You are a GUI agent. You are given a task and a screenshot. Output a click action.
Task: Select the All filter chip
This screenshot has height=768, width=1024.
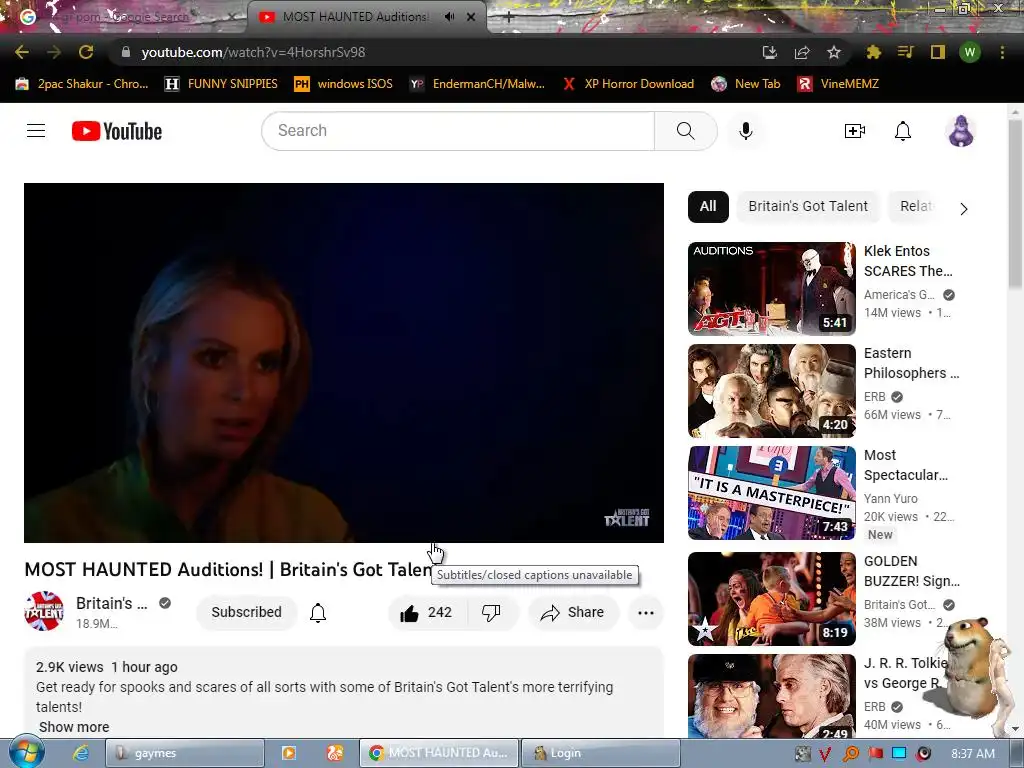click(708, 206)
